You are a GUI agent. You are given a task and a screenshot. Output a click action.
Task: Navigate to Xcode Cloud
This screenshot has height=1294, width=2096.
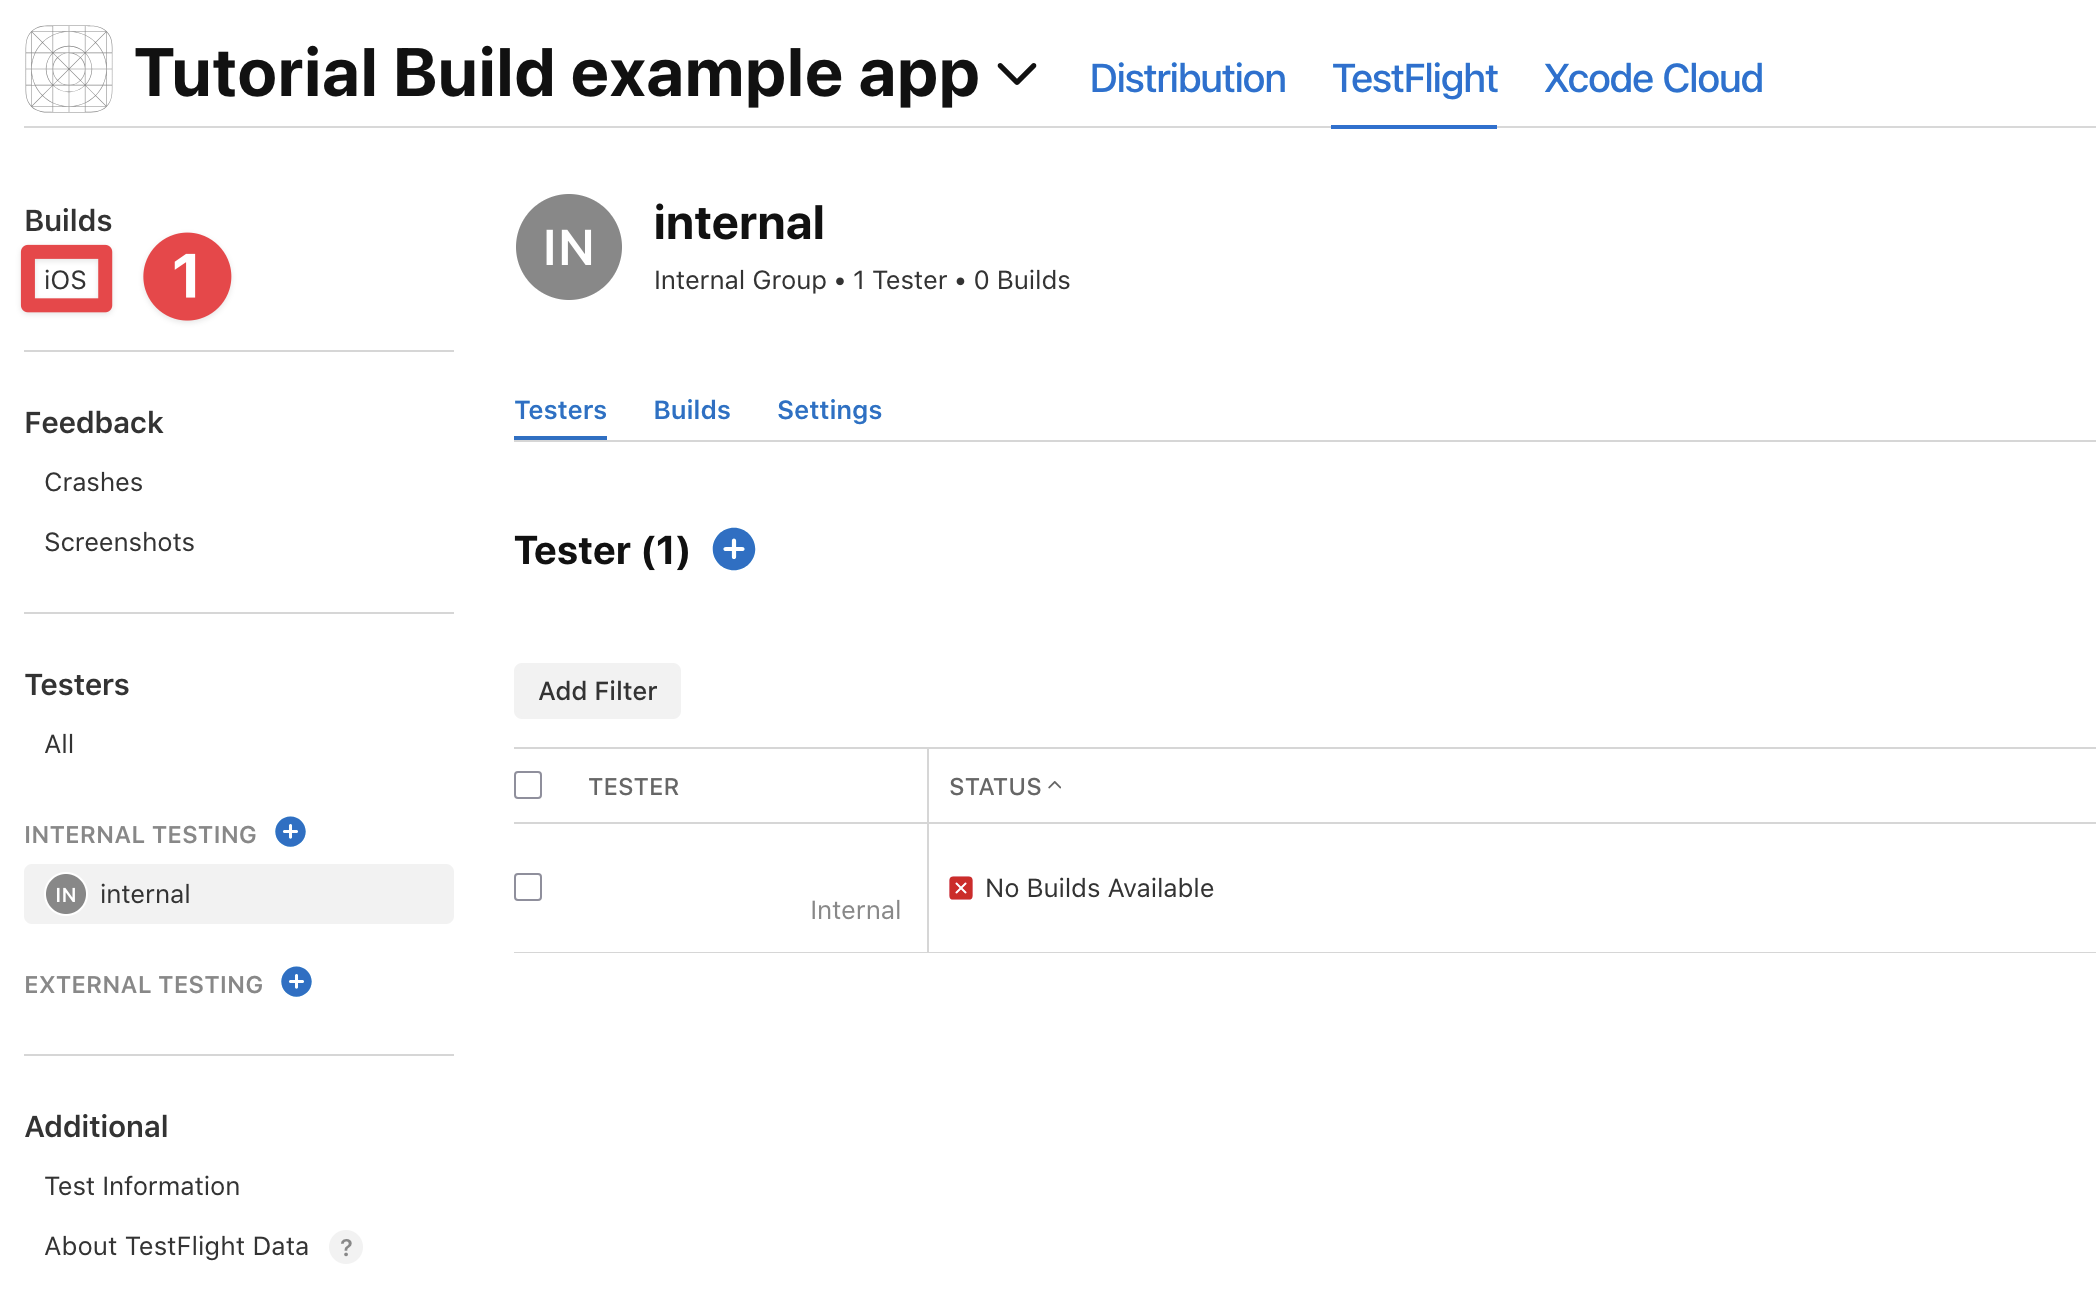pyautogui.click(x=1653, y=77)
